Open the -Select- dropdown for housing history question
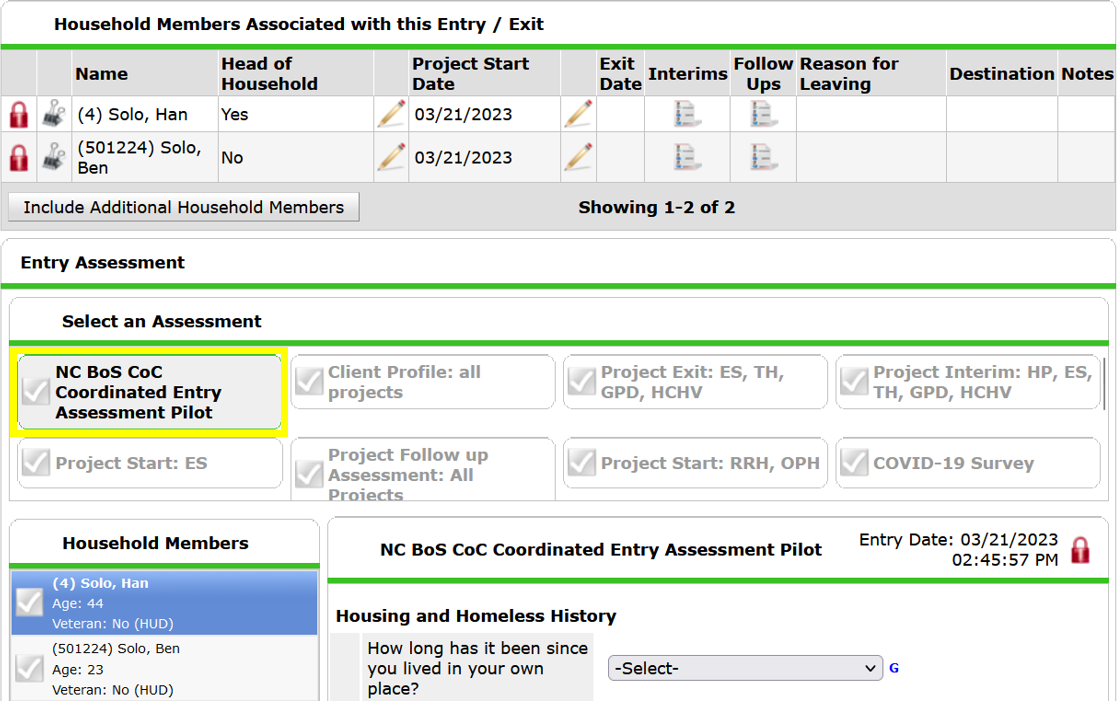Viewport: 1117px width, 703px height. (744, 668)
